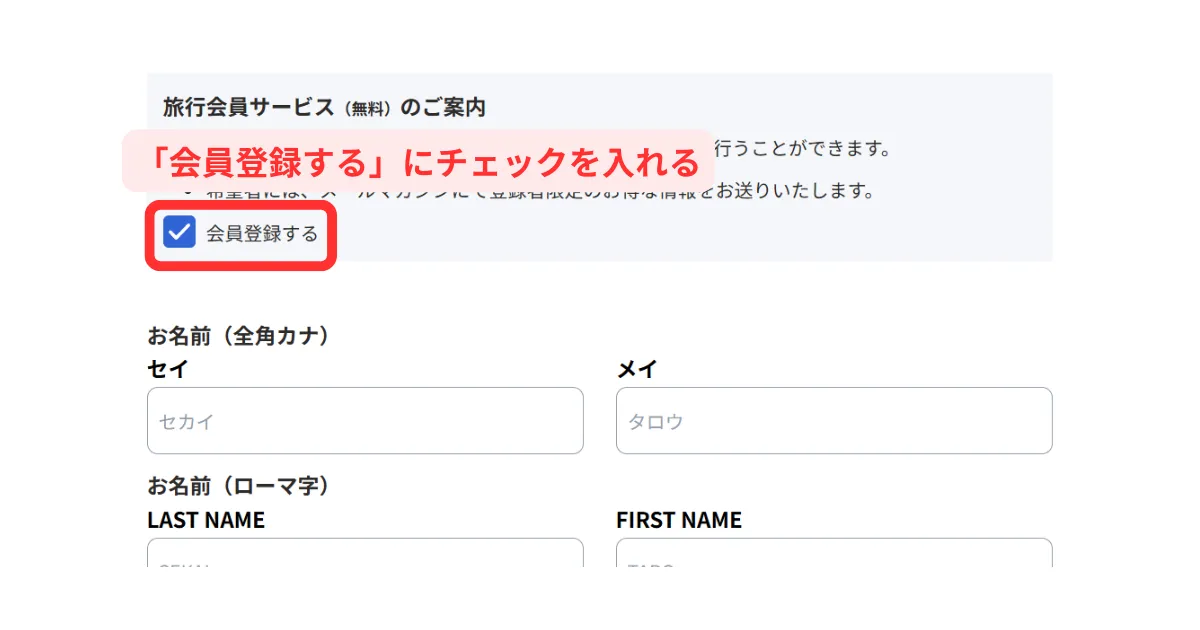Click the 会員登録する label text
The height and width of the screenshot is (630, 1200).
click(262, 234)
